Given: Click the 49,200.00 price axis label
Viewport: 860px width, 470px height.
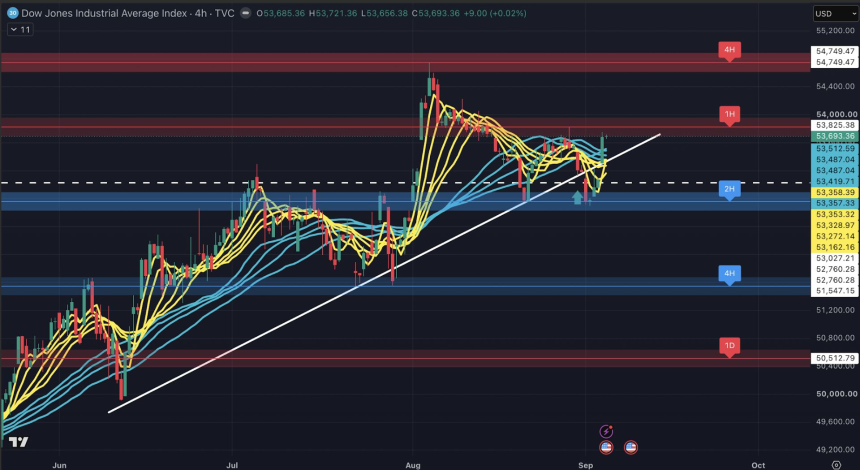Looking at the screenshot, I should point(835,450).
